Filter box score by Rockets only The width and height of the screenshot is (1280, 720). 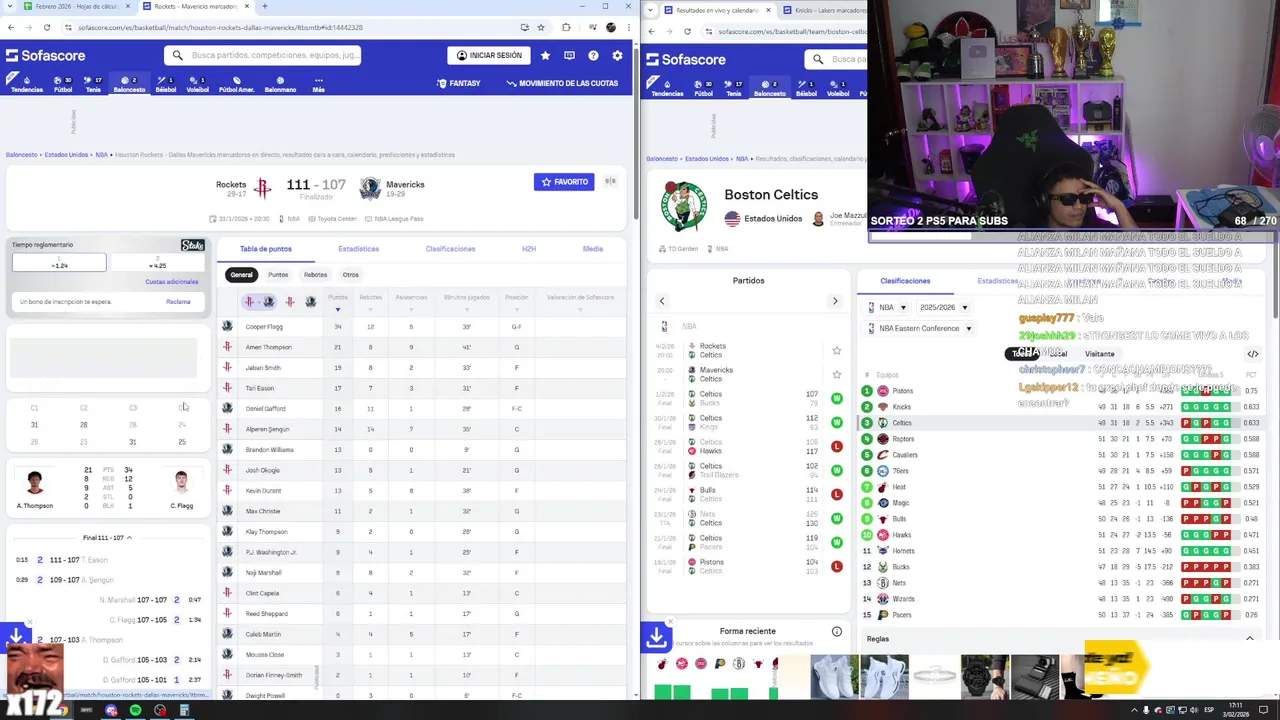click(x=289, y=301)
